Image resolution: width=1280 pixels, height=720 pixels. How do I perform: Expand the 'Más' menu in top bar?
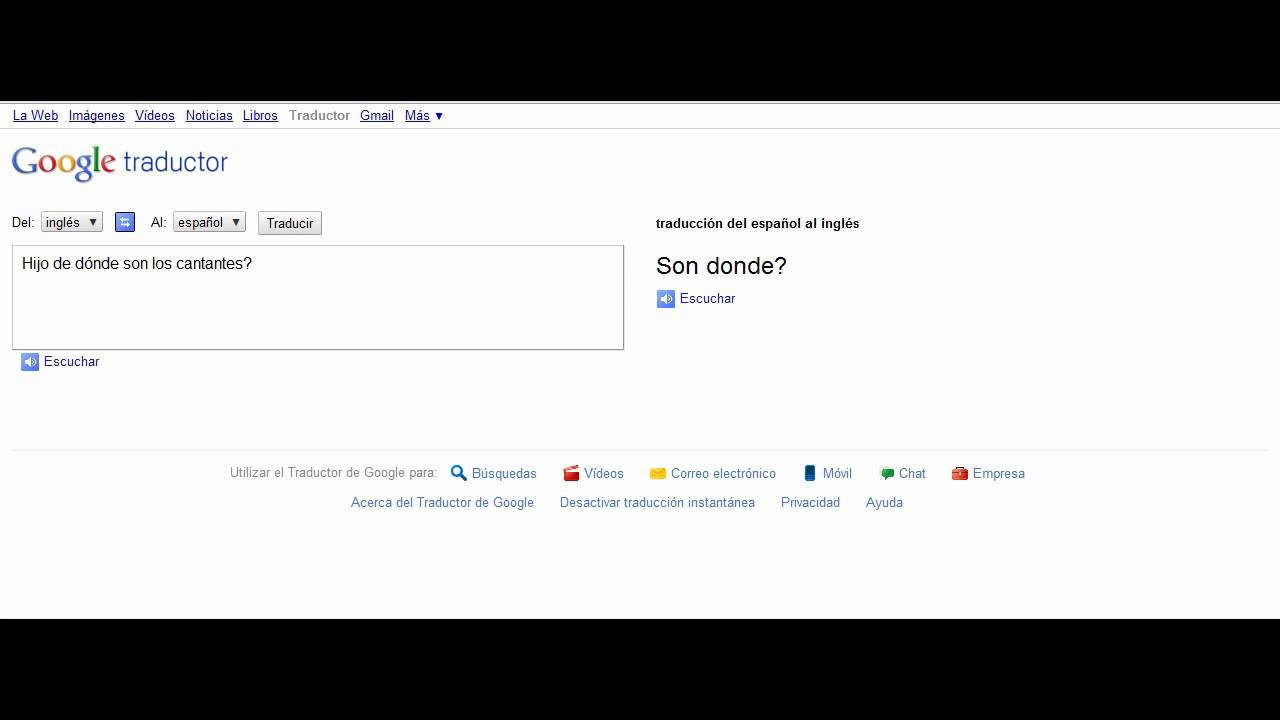click(424, 116)
